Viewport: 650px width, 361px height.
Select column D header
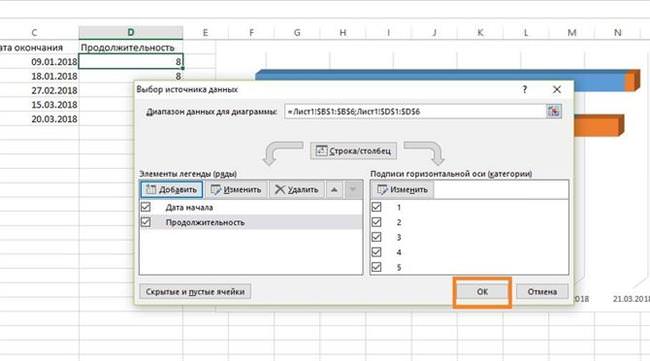(x=131, y=32)
